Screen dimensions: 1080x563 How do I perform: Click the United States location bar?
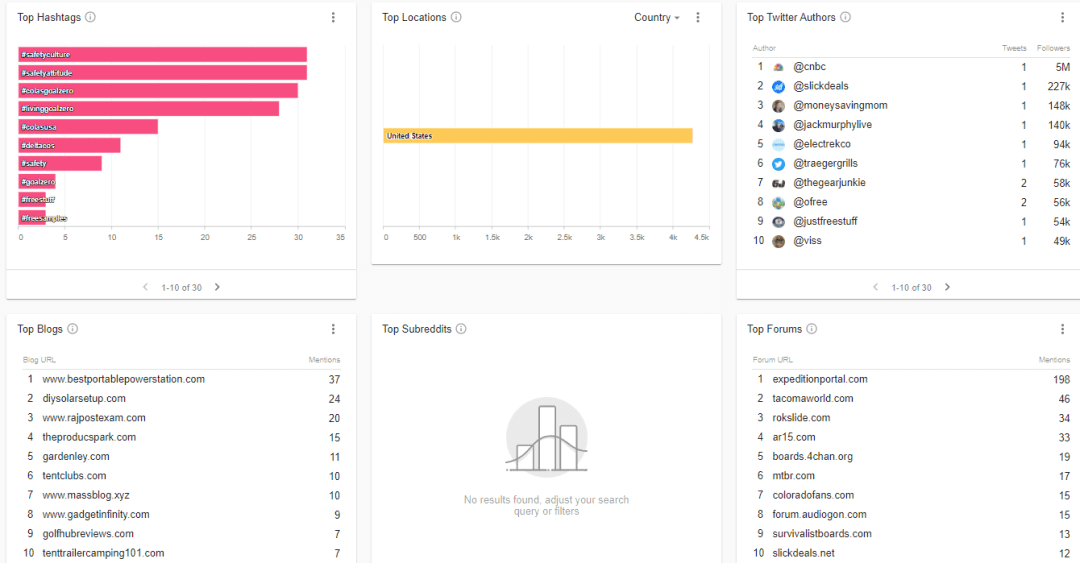pyautogui.click(x=538, y=136)
